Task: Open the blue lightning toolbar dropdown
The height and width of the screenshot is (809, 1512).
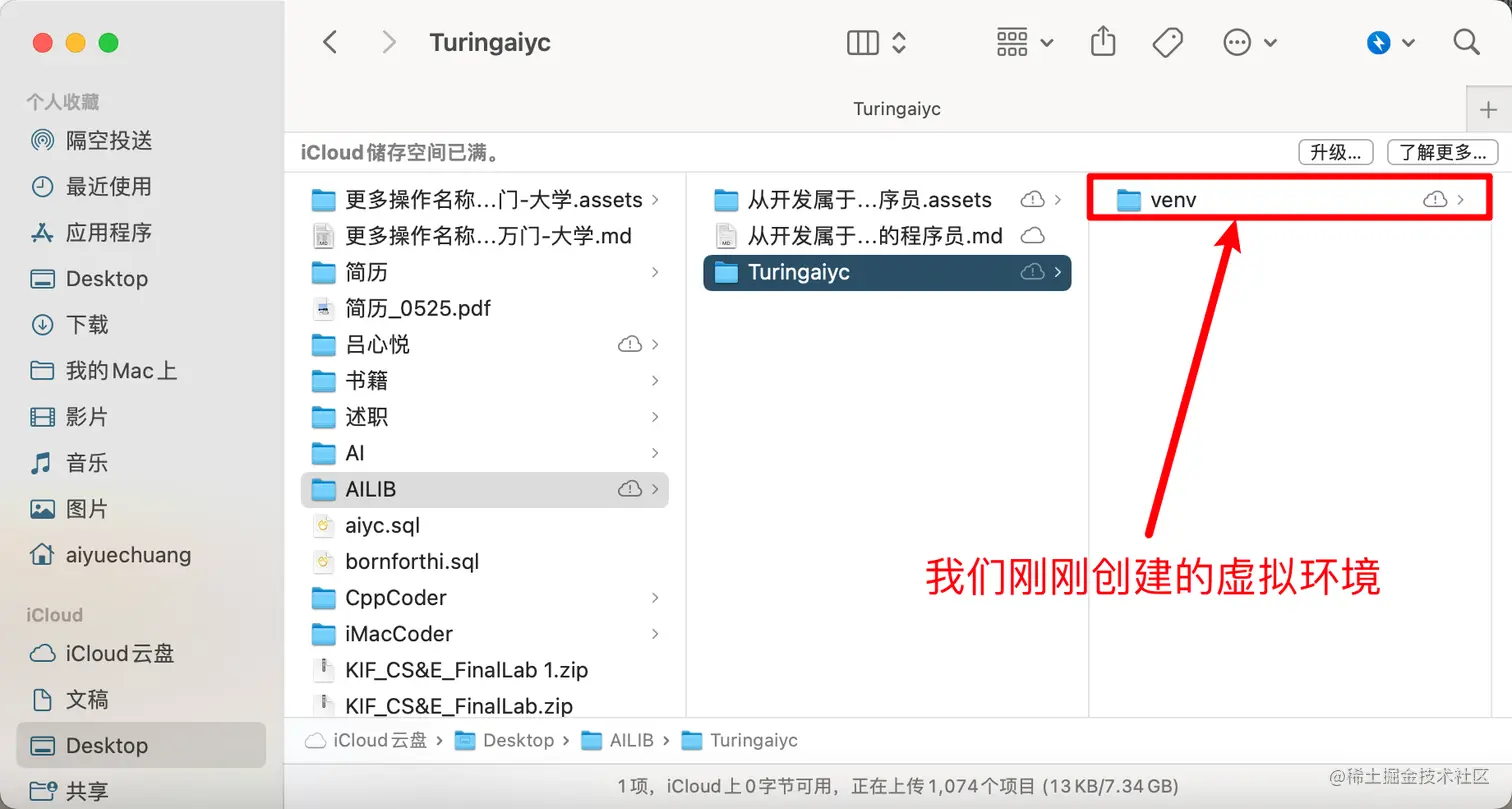Action: [1390, 43]
